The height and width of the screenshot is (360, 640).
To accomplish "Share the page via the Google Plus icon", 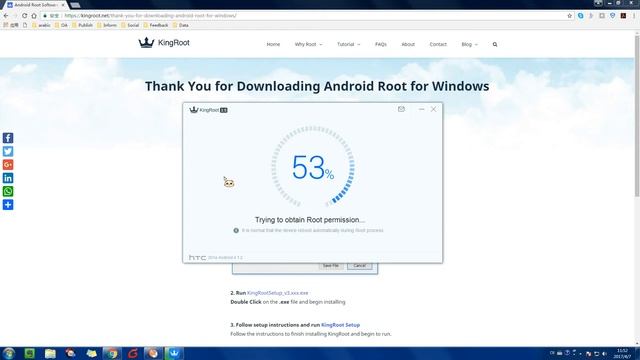I will click(8, 164).
